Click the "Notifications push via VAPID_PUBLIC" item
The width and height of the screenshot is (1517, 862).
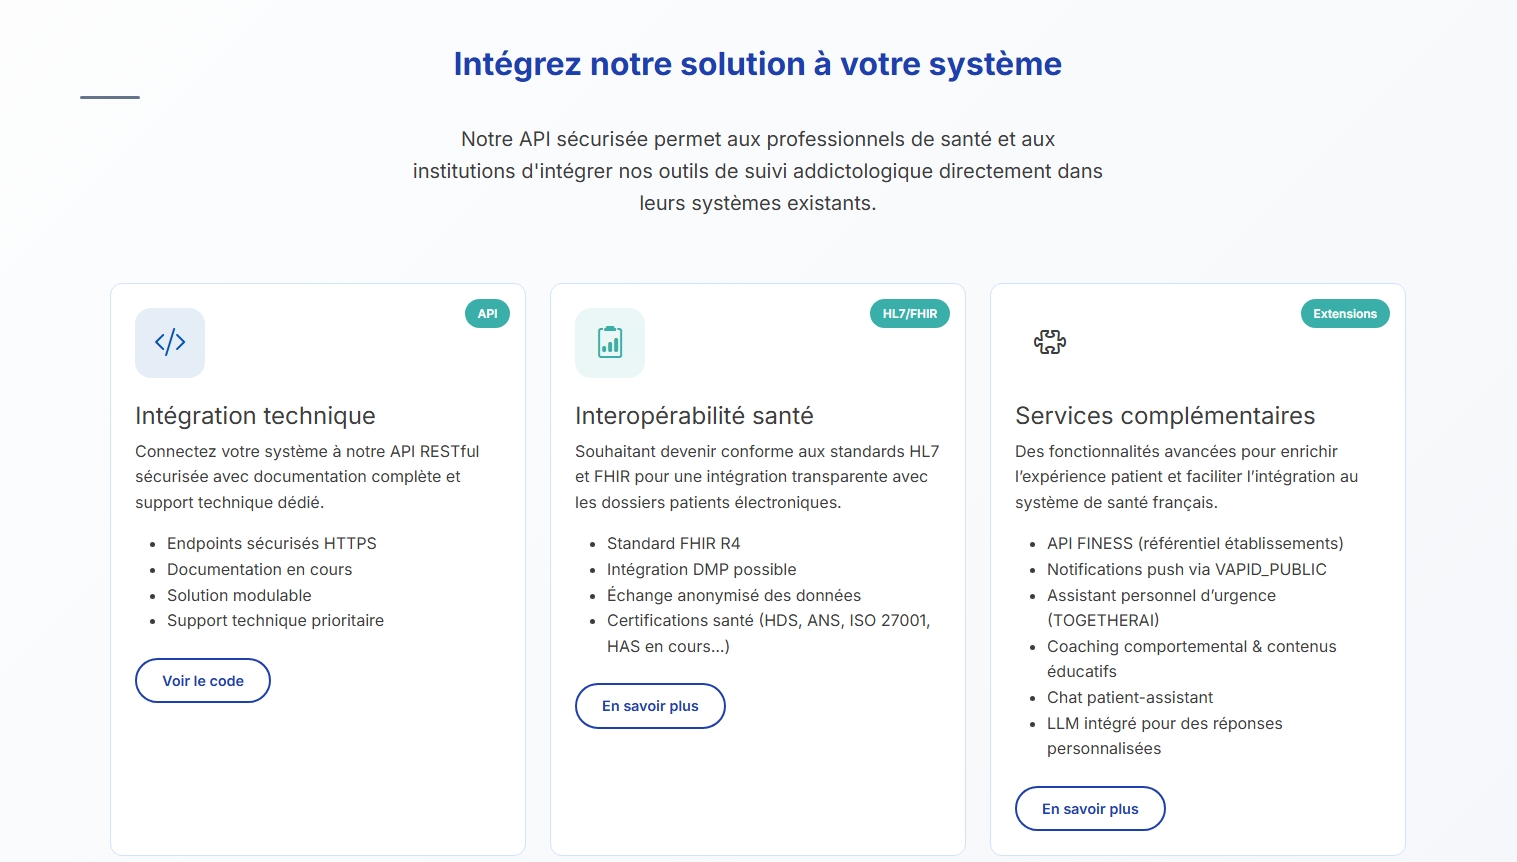coord(1186,570)
